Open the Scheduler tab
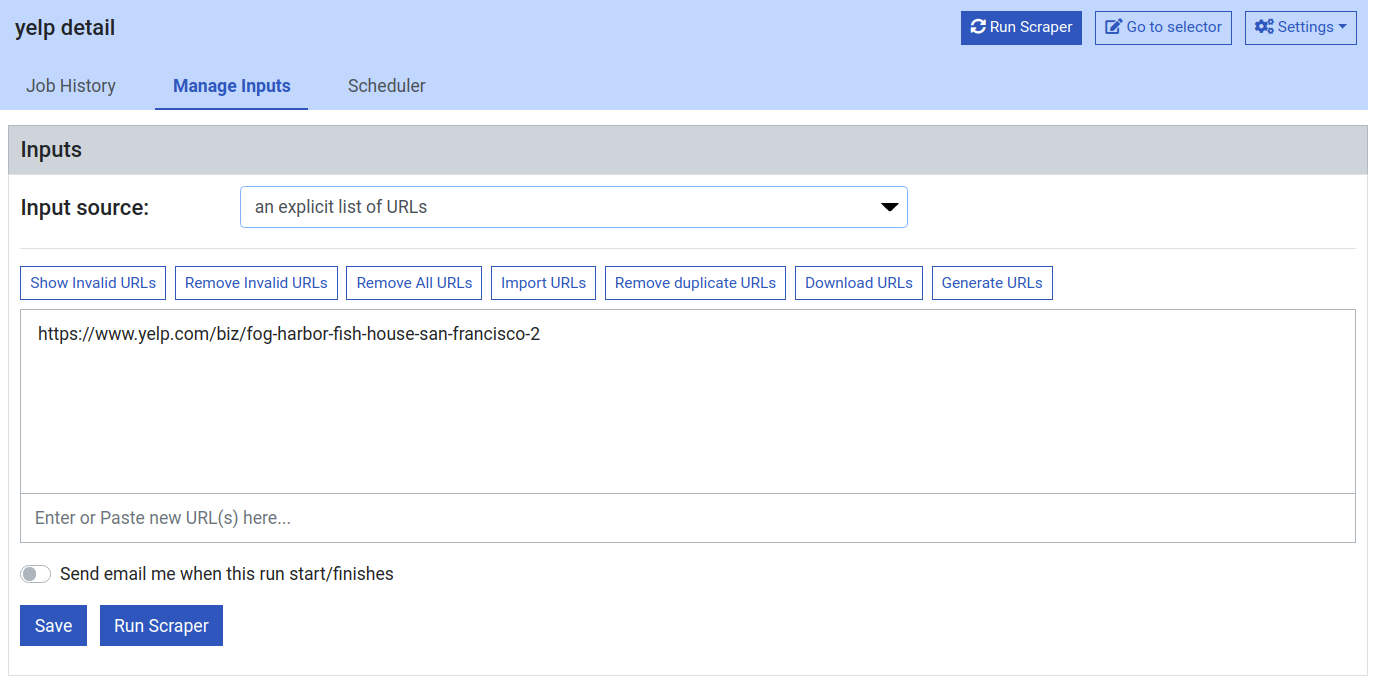 coord(387,86)
